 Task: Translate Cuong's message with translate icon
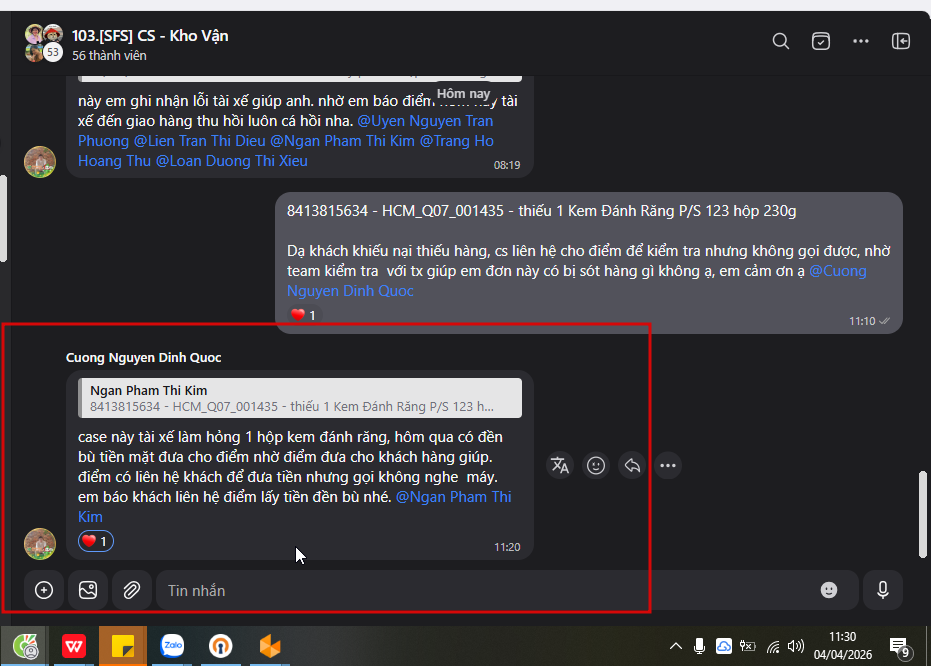559,465
